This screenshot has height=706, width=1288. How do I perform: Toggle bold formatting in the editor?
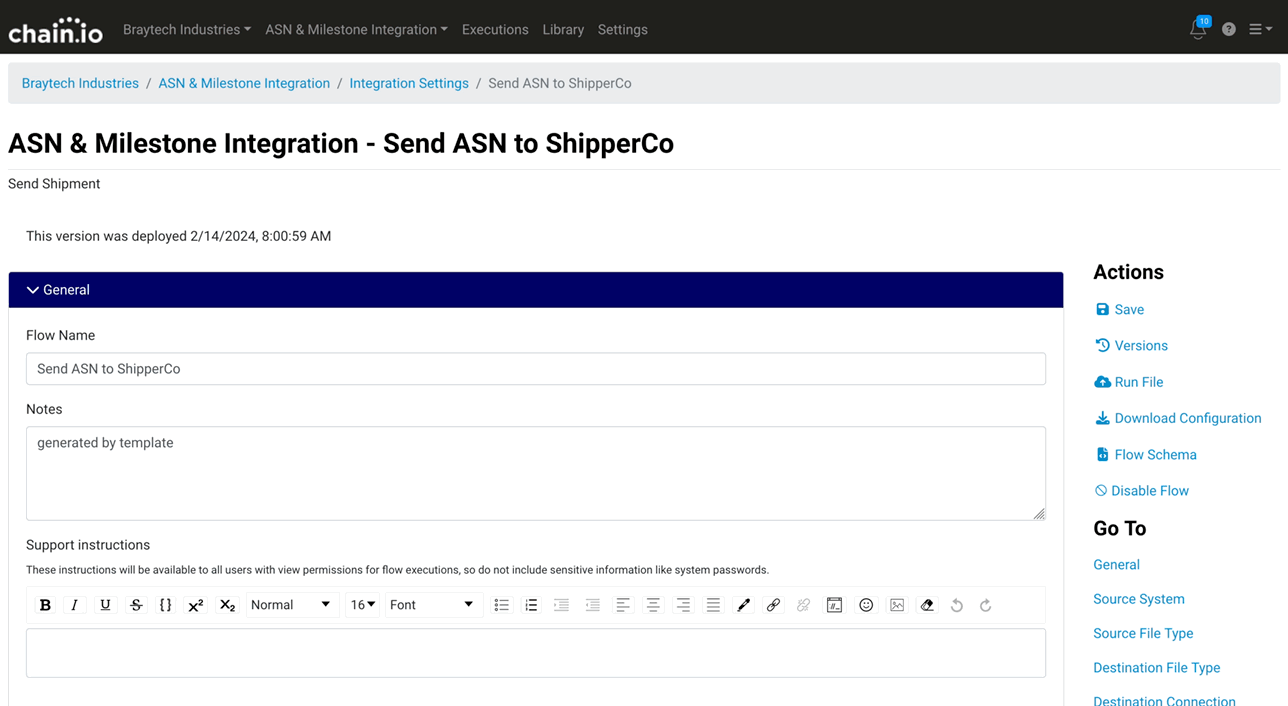pyautogui.click(x=45, y=605)
